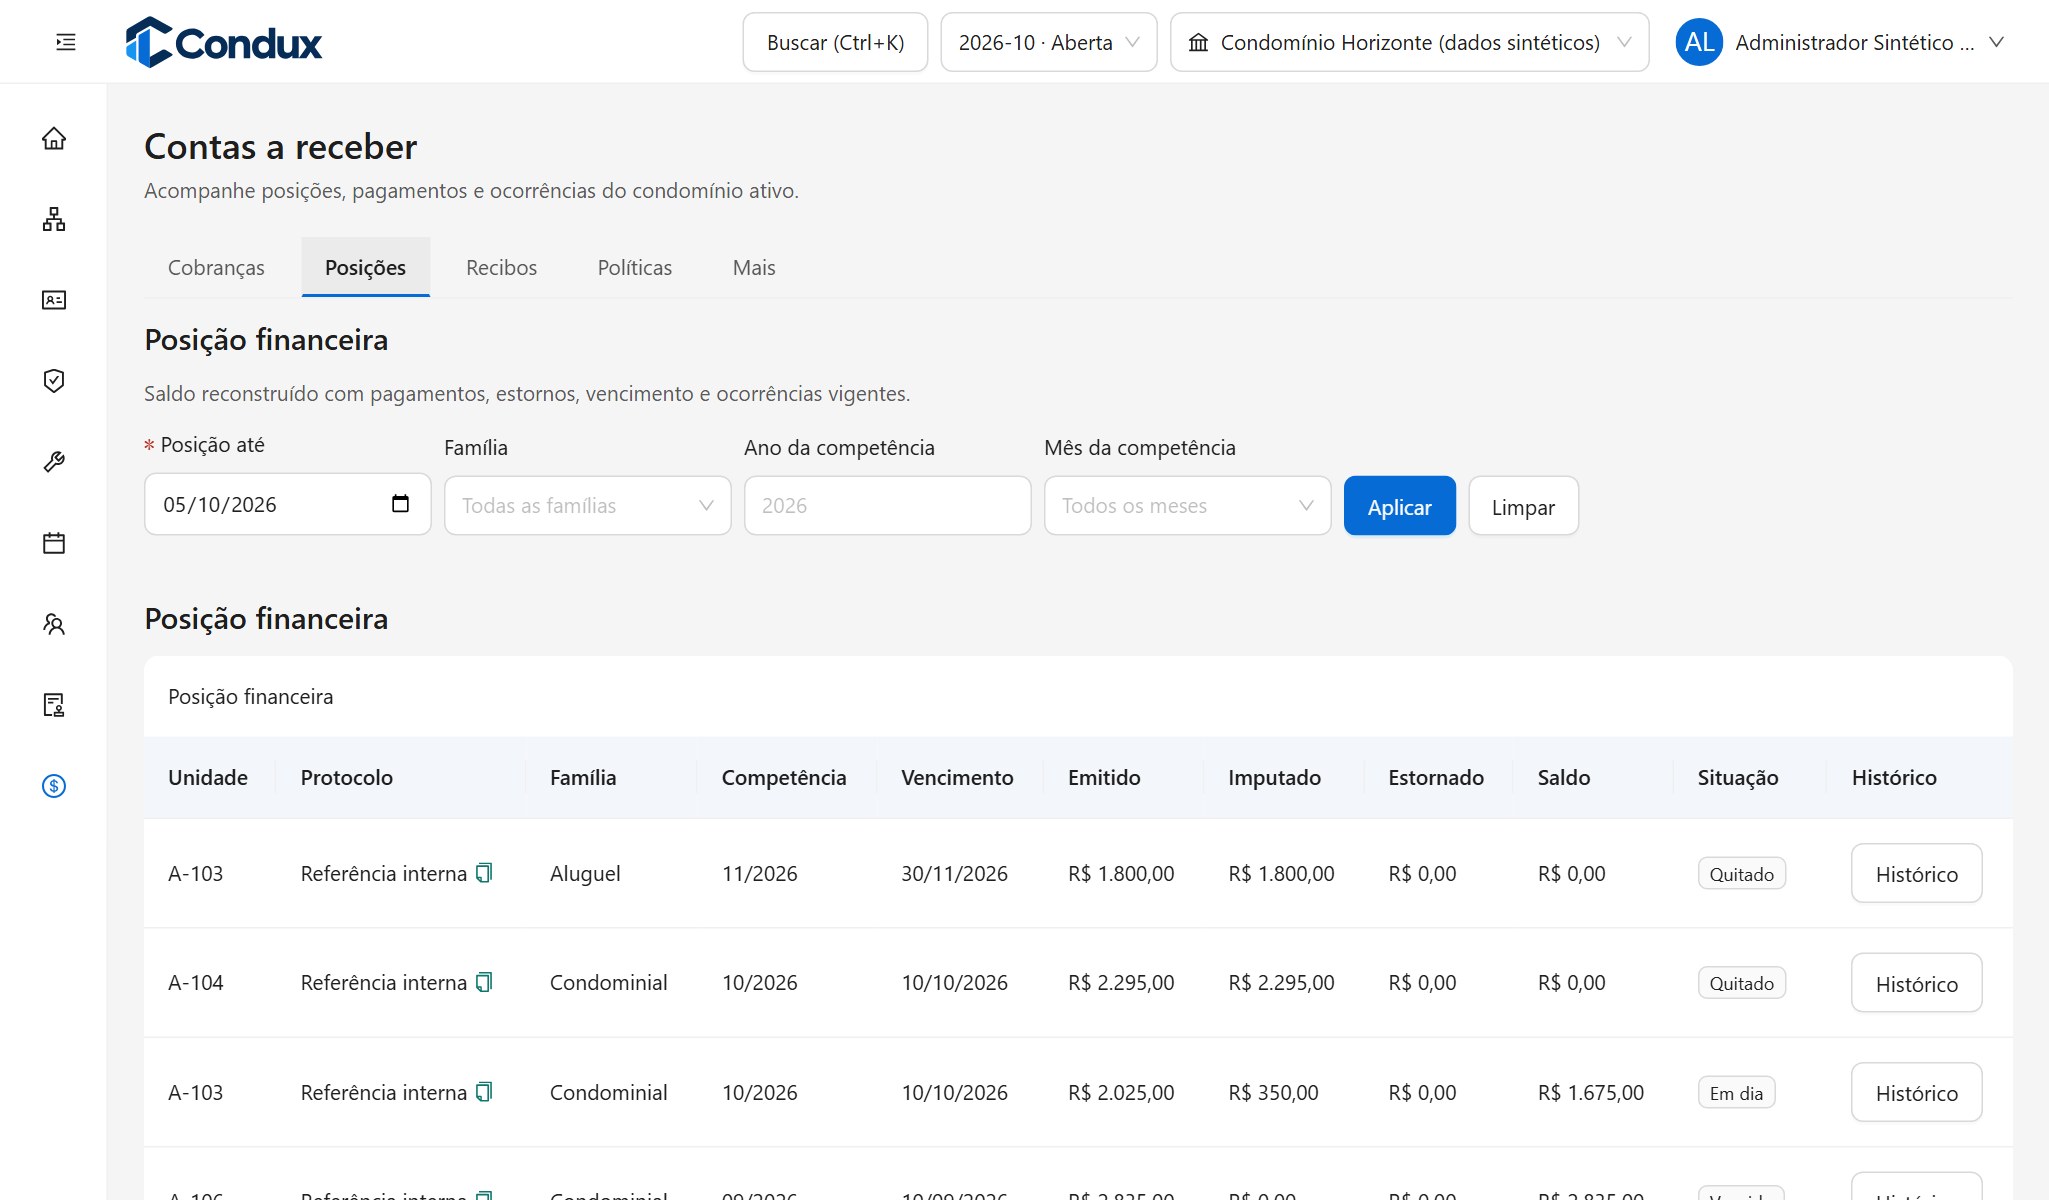Open the date picker calendar icon
The image size is (2049, 1200).
pos(400,504)
